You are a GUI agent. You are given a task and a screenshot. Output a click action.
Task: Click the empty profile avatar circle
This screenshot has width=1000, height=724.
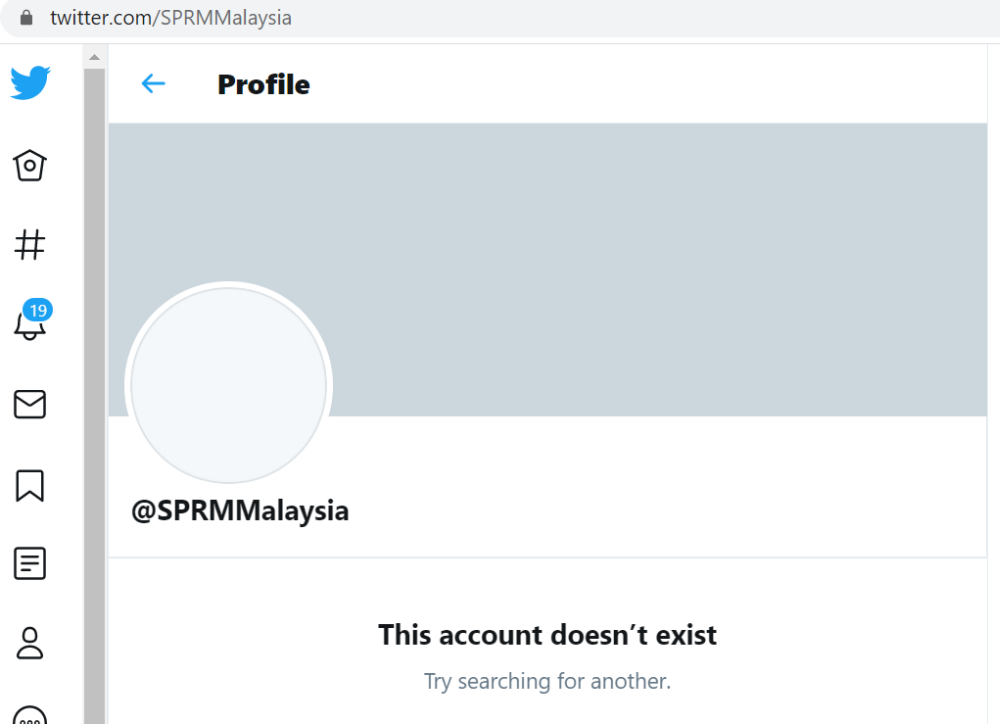click(229, 385)
